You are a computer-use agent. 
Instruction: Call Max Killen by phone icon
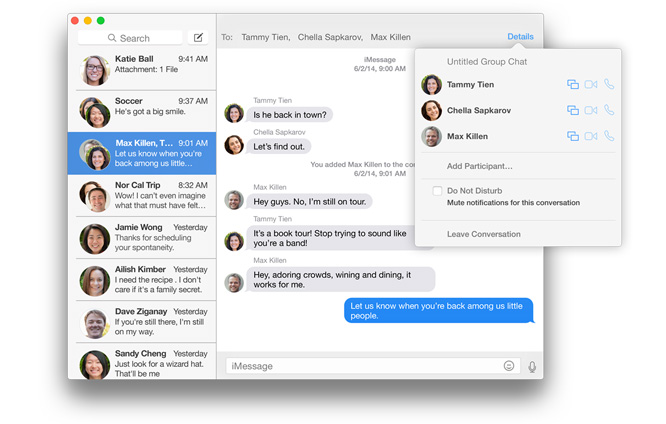click(609, 136)
